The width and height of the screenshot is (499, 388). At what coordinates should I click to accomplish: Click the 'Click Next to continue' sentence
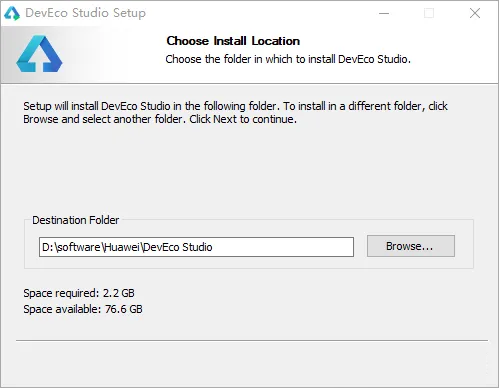pyautogui.click(x=243, y=119)
